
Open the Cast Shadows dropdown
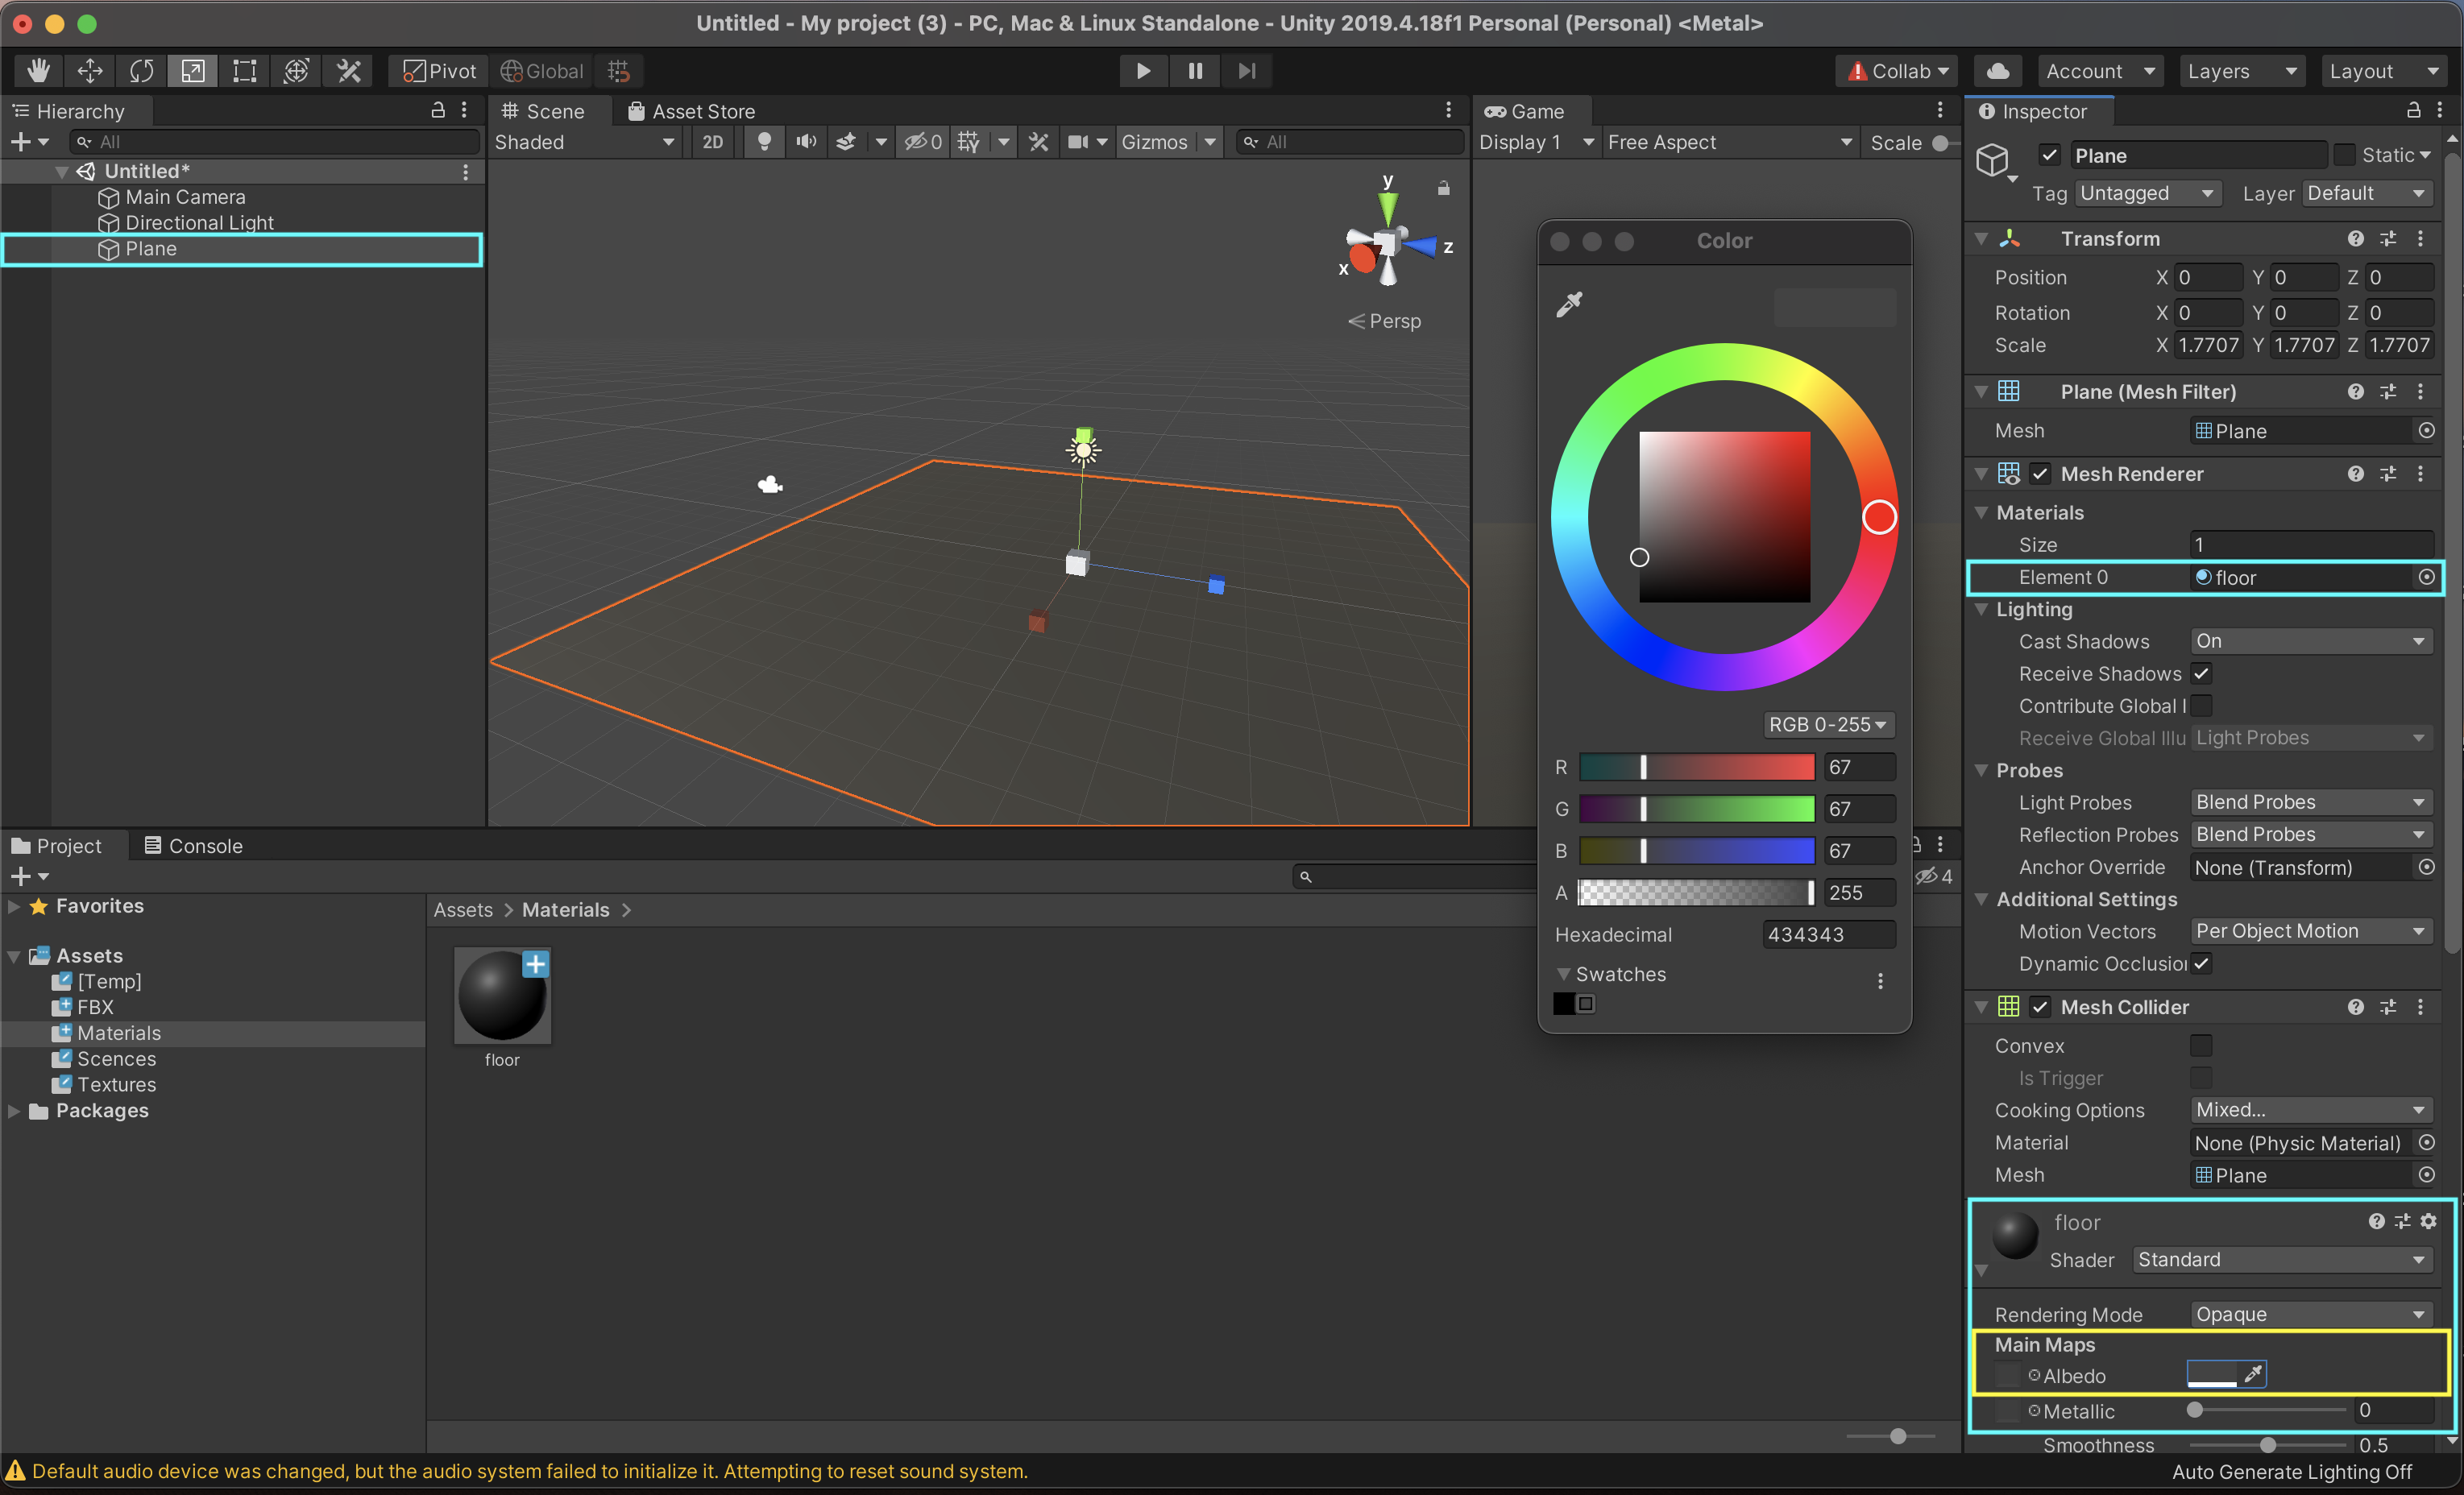[2309, 641]
